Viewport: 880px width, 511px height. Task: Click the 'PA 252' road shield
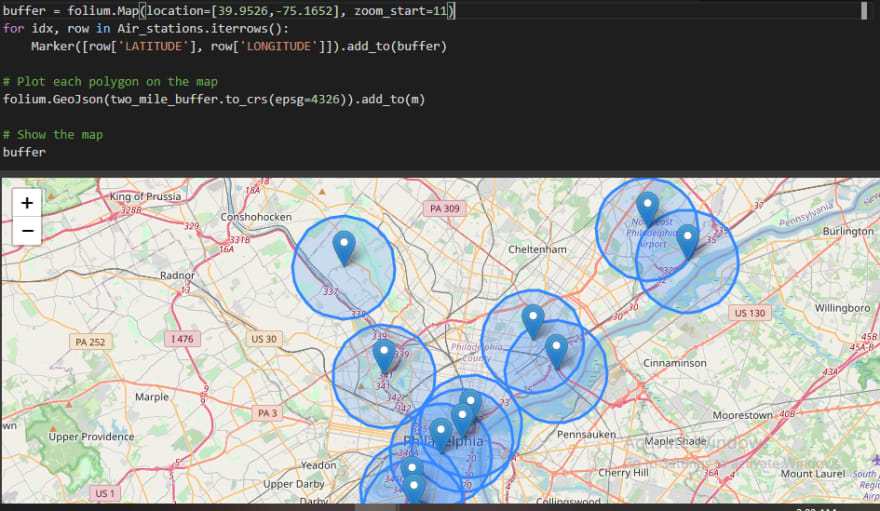point(90,342)
